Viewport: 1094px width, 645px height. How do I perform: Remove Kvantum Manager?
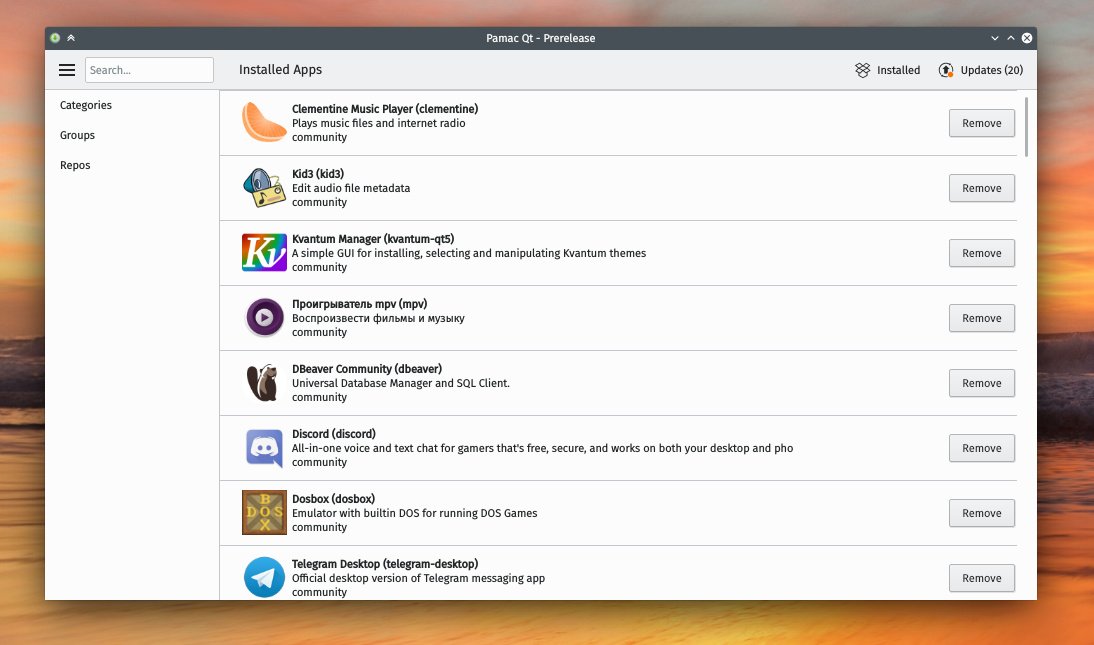click(x=982, y=253)
